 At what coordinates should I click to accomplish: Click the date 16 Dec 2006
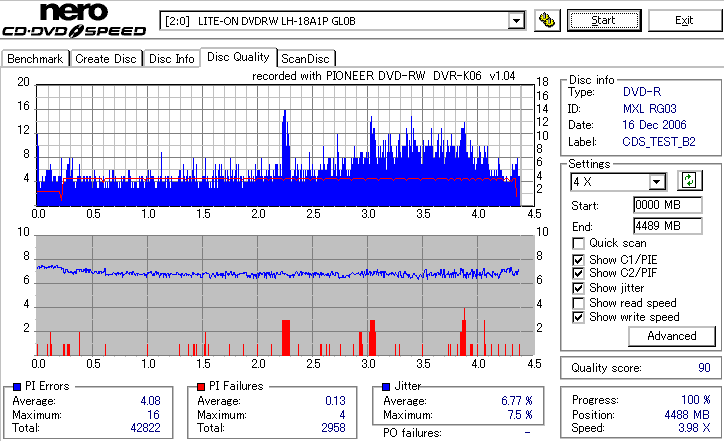point(654,125)
